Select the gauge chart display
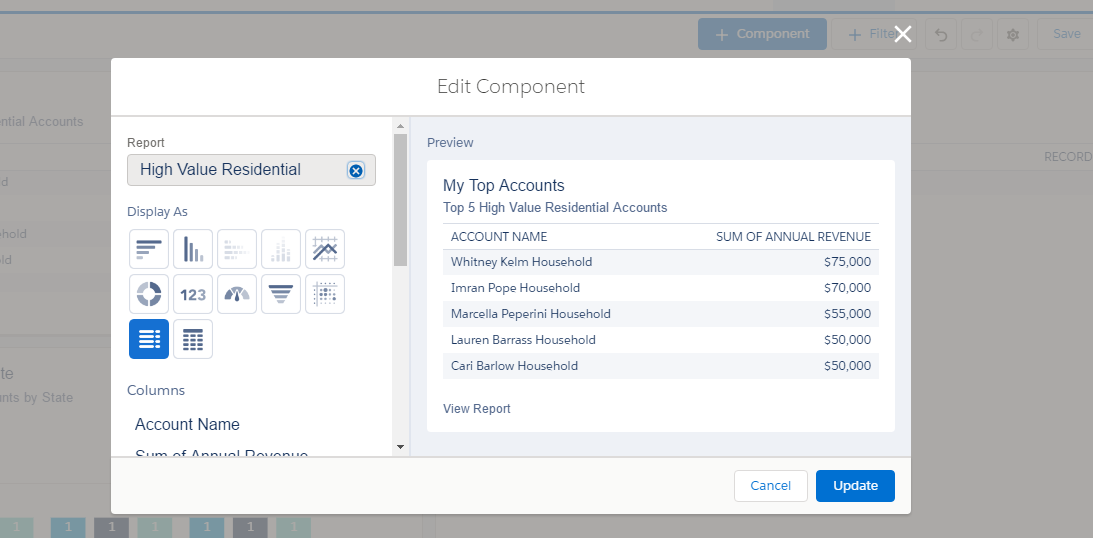This screenshot has width=1093, height=538. (237, 294)
